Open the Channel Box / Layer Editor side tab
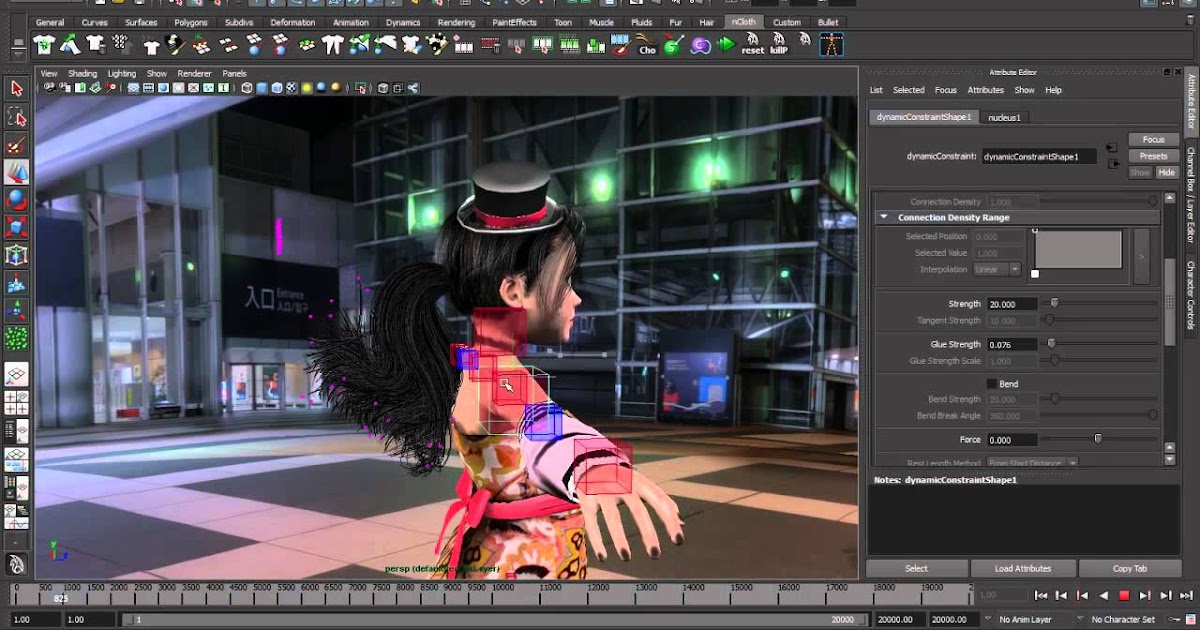1200x630 pixels. pos(1190,196)
